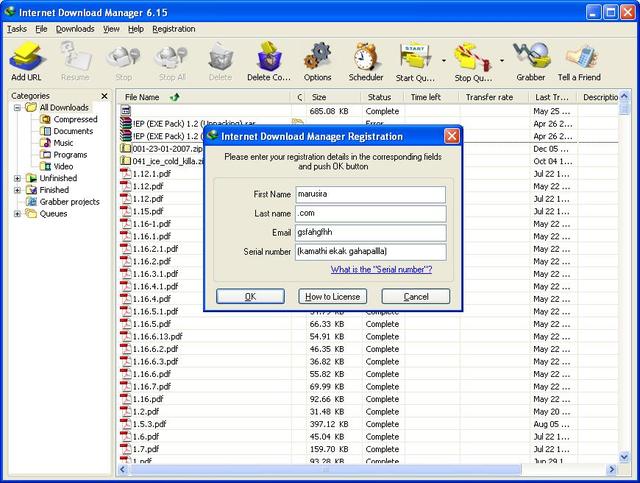This screenshot has width=640, height=483.
Task: Click the Start Queue icon
Action: click(414, 60)
